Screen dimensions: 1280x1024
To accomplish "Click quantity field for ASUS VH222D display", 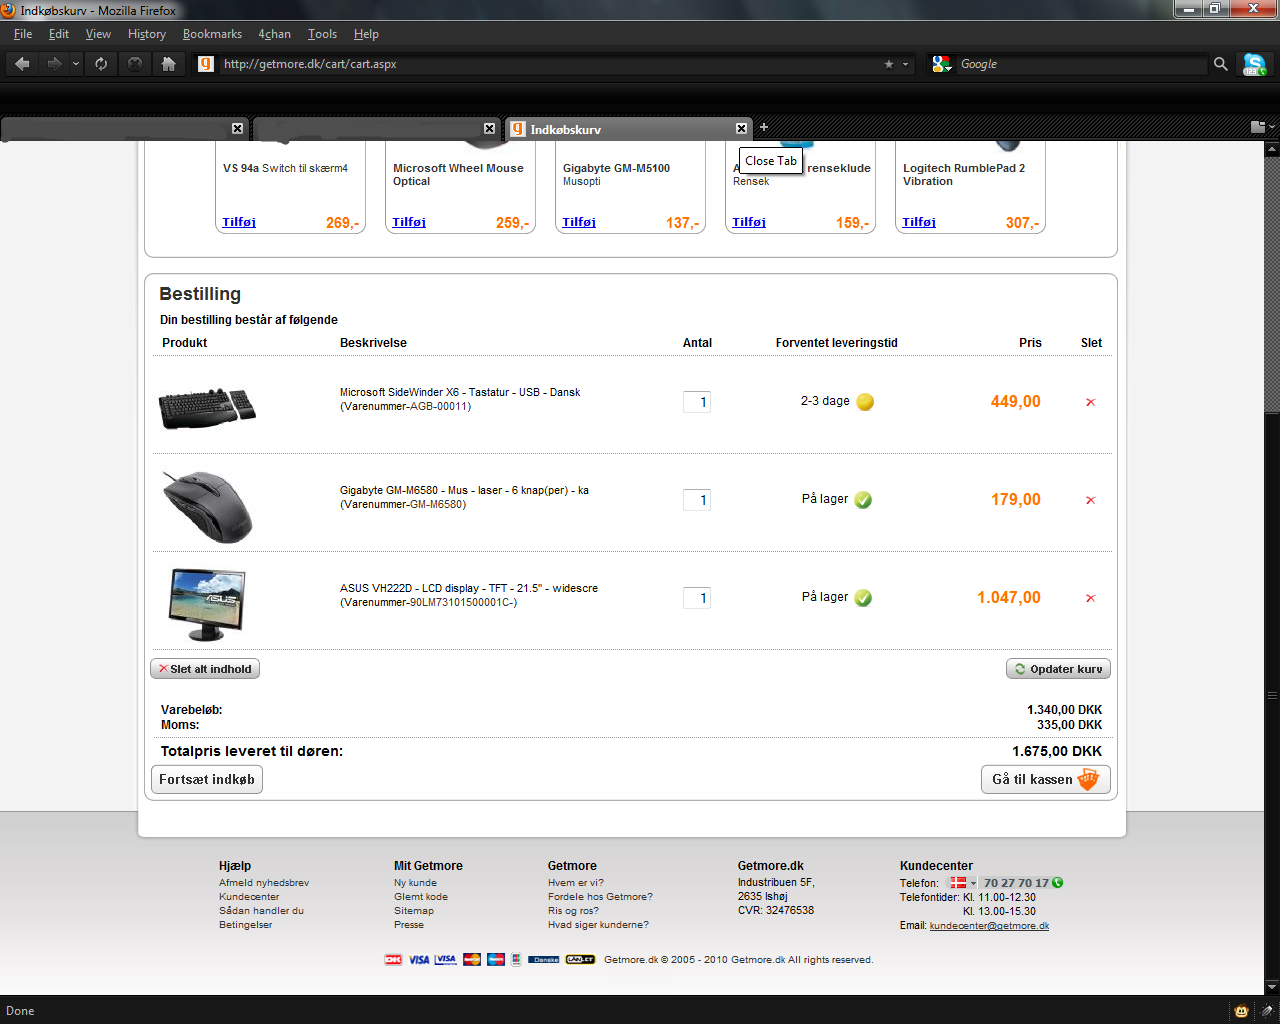I will 697,598.
